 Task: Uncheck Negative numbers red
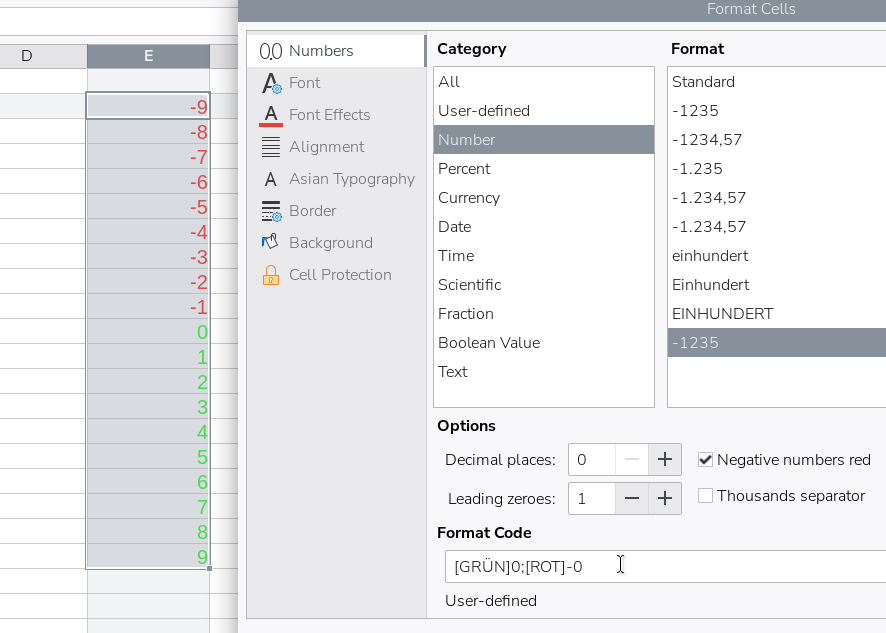[x=705, y=459]
